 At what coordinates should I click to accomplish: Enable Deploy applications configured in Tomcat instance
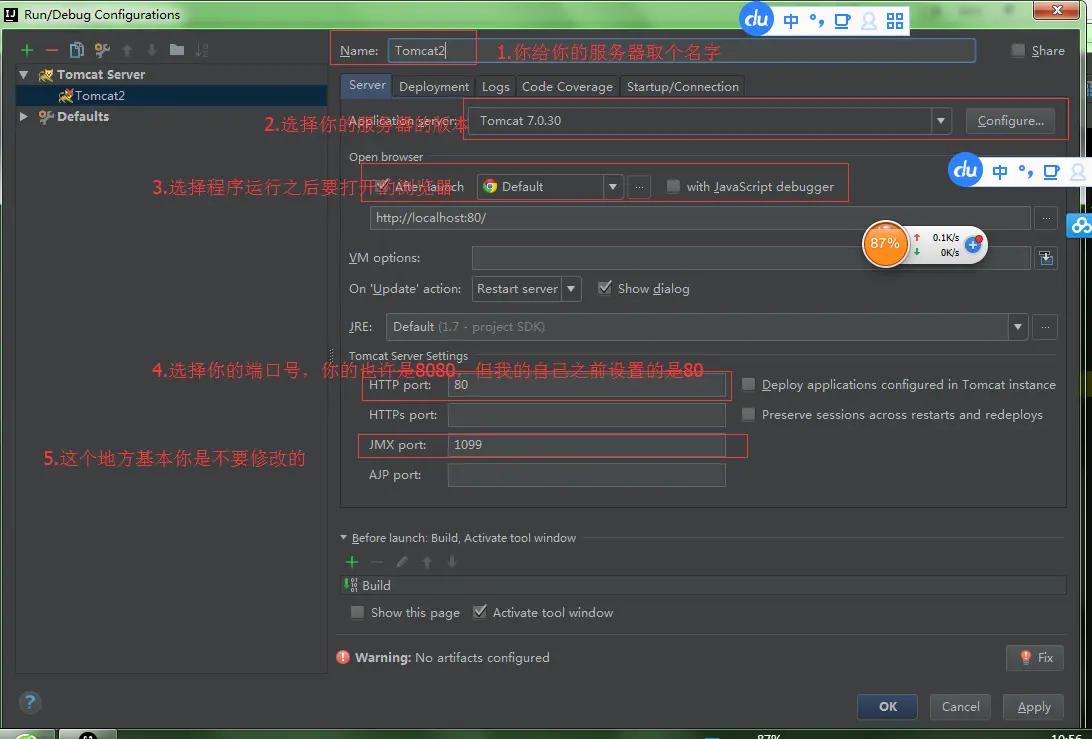click(748, 384)
